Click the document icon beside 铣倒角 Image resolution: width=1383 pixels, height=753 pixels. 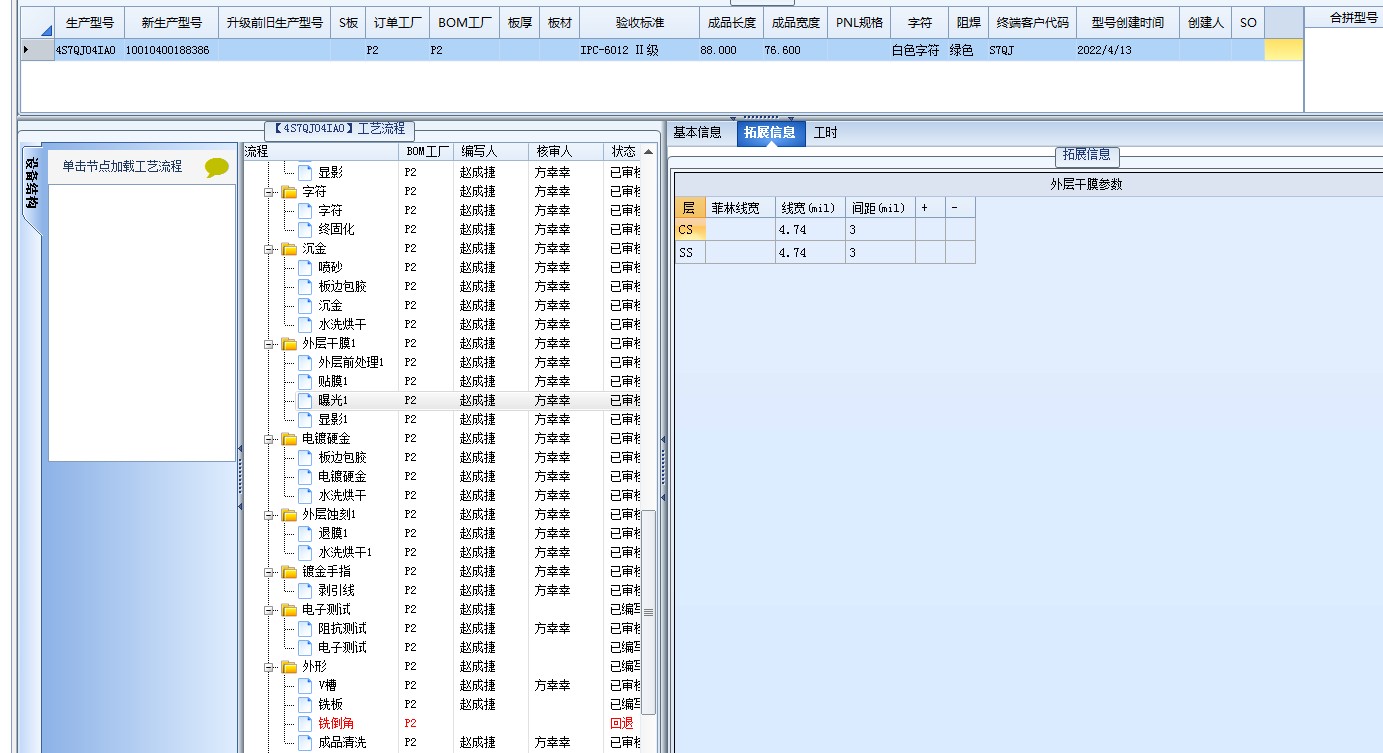[x=305, y=724]
